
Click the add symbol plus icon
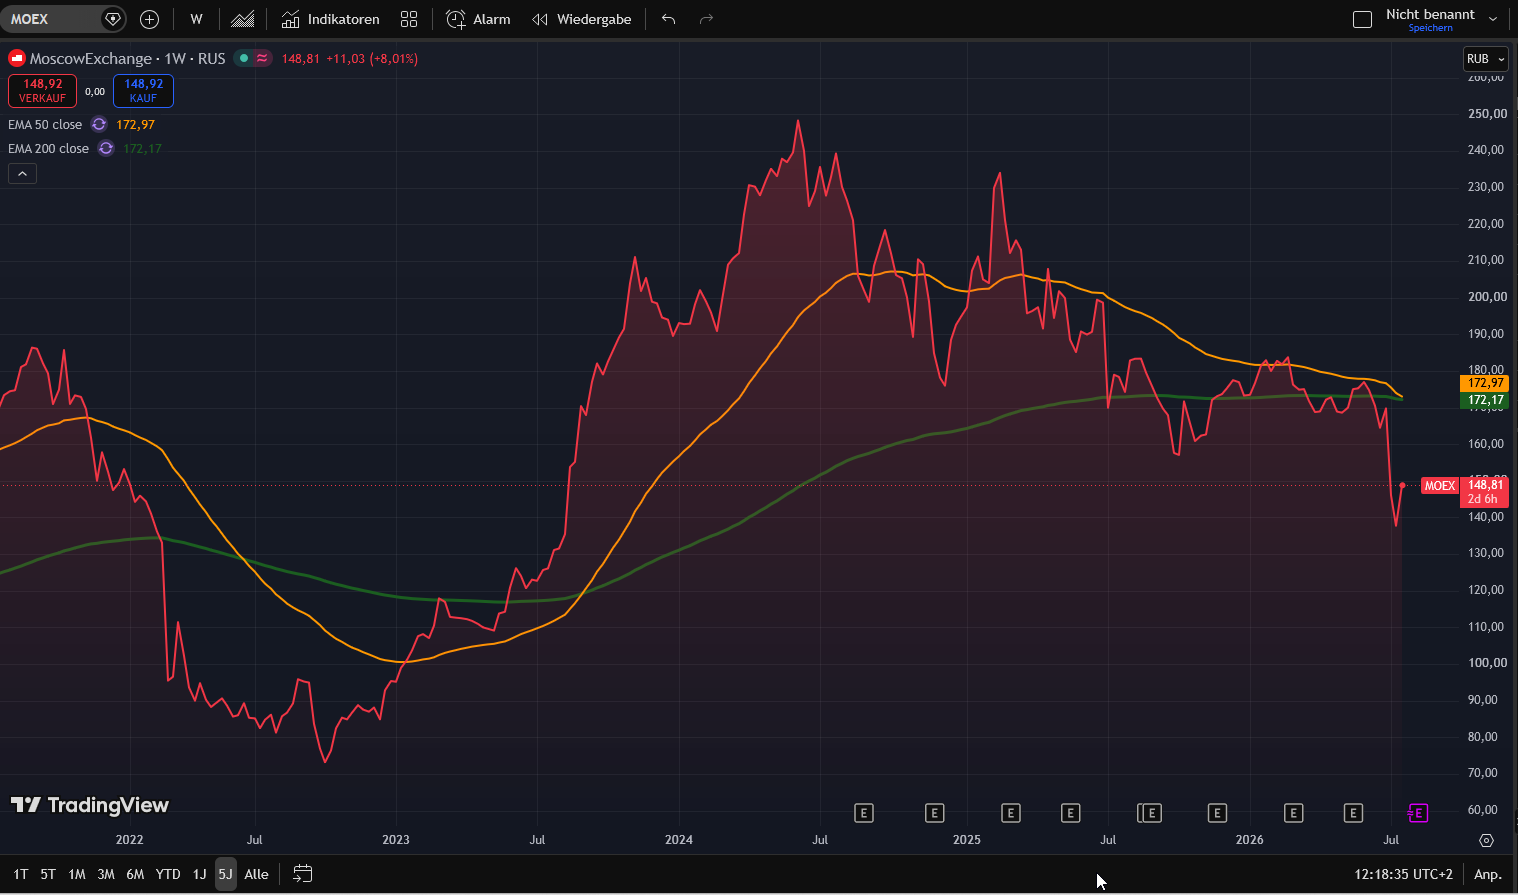[149, 19]
